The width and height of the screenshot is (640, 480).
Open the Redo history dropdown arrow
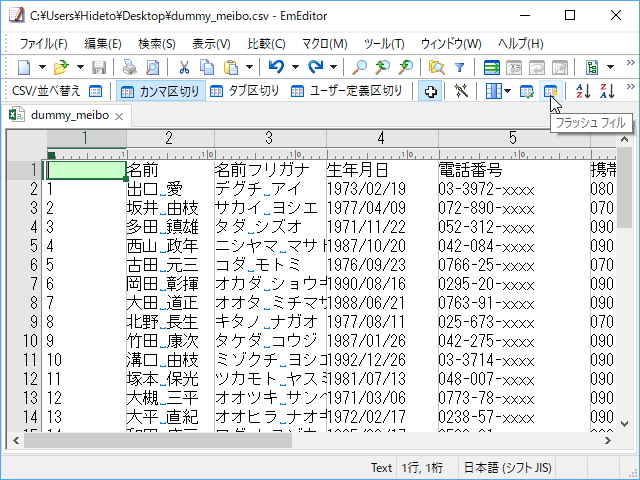pyautogui.click(x=333, y=67)
